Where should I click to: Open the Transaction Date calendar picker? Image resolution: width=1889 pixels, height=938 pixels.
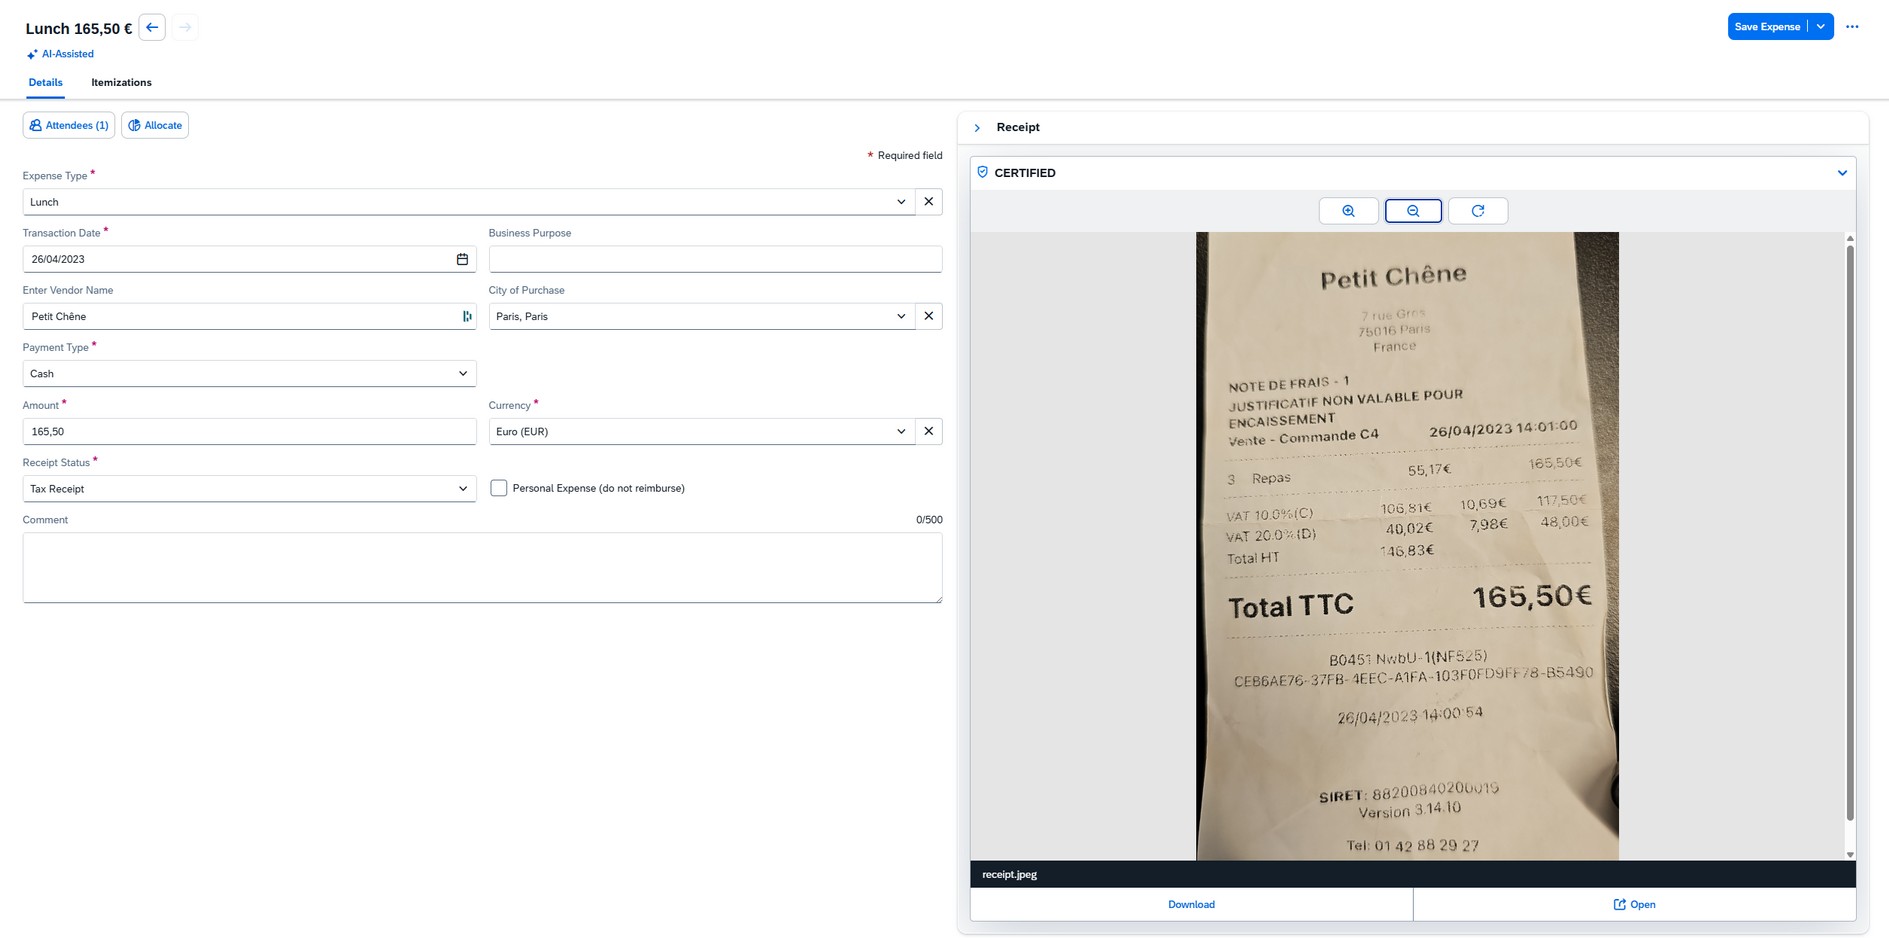tap(462, 259)
